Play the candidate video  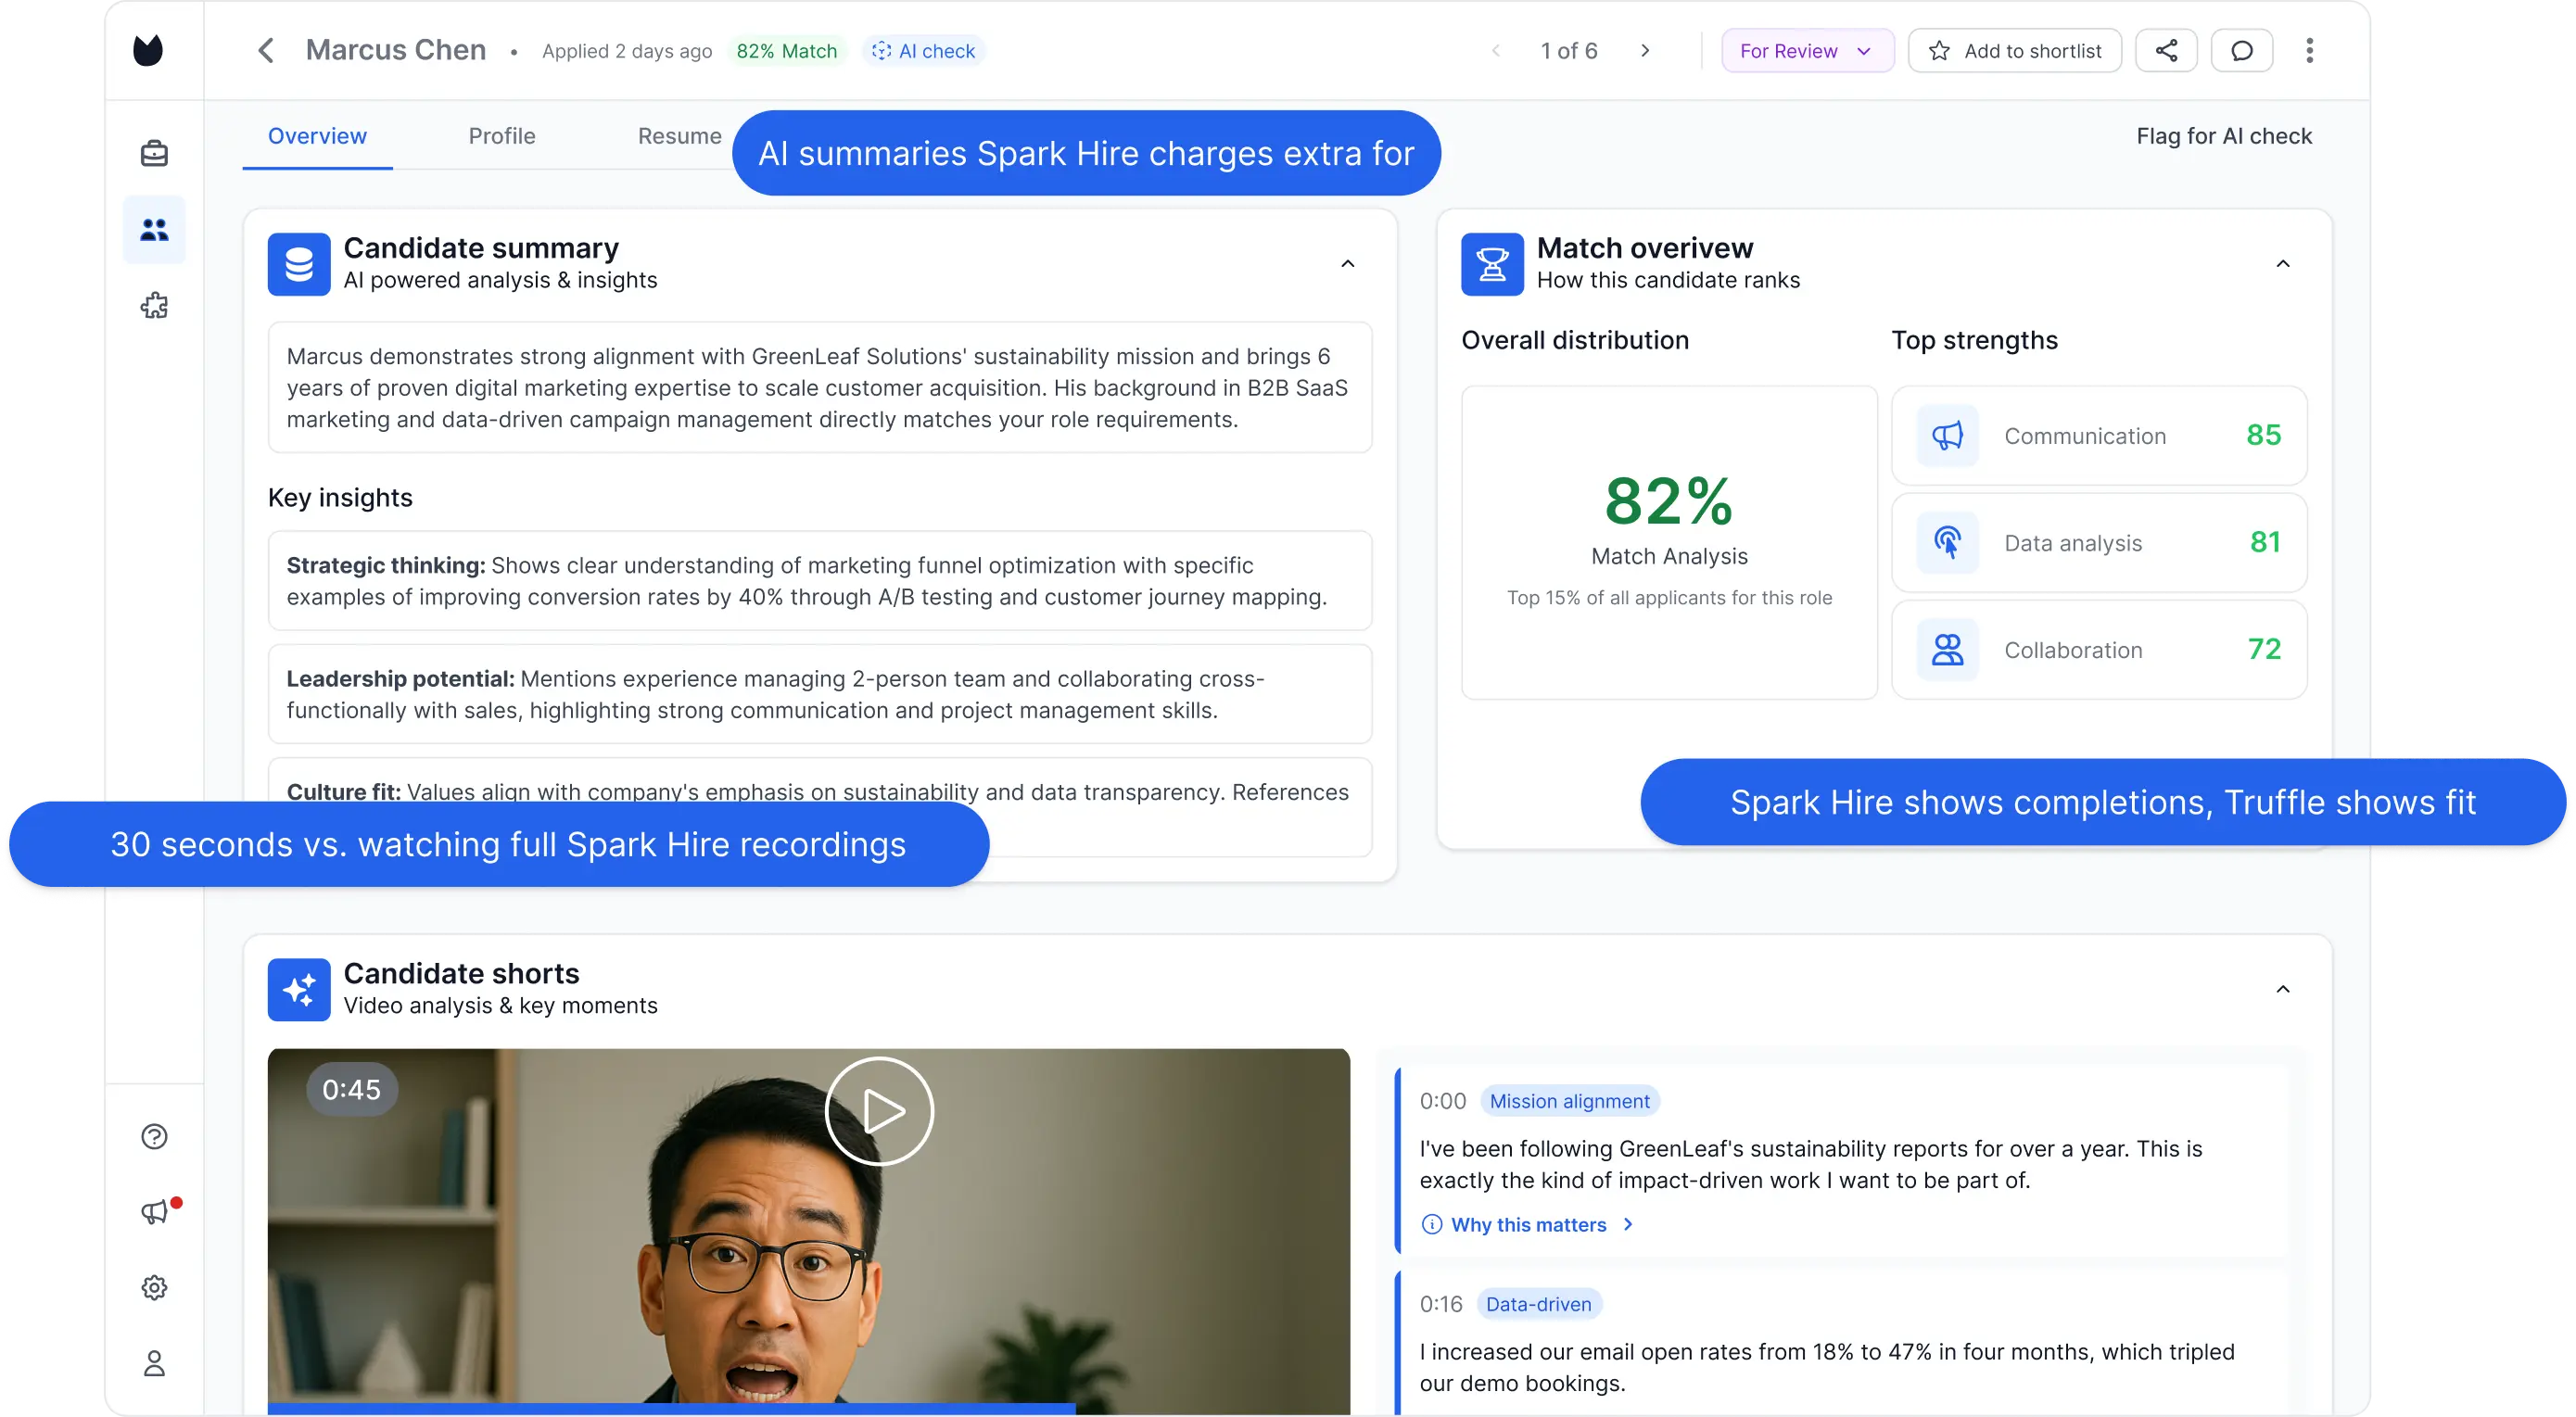pyautogui.click(x=879, y=1111)
